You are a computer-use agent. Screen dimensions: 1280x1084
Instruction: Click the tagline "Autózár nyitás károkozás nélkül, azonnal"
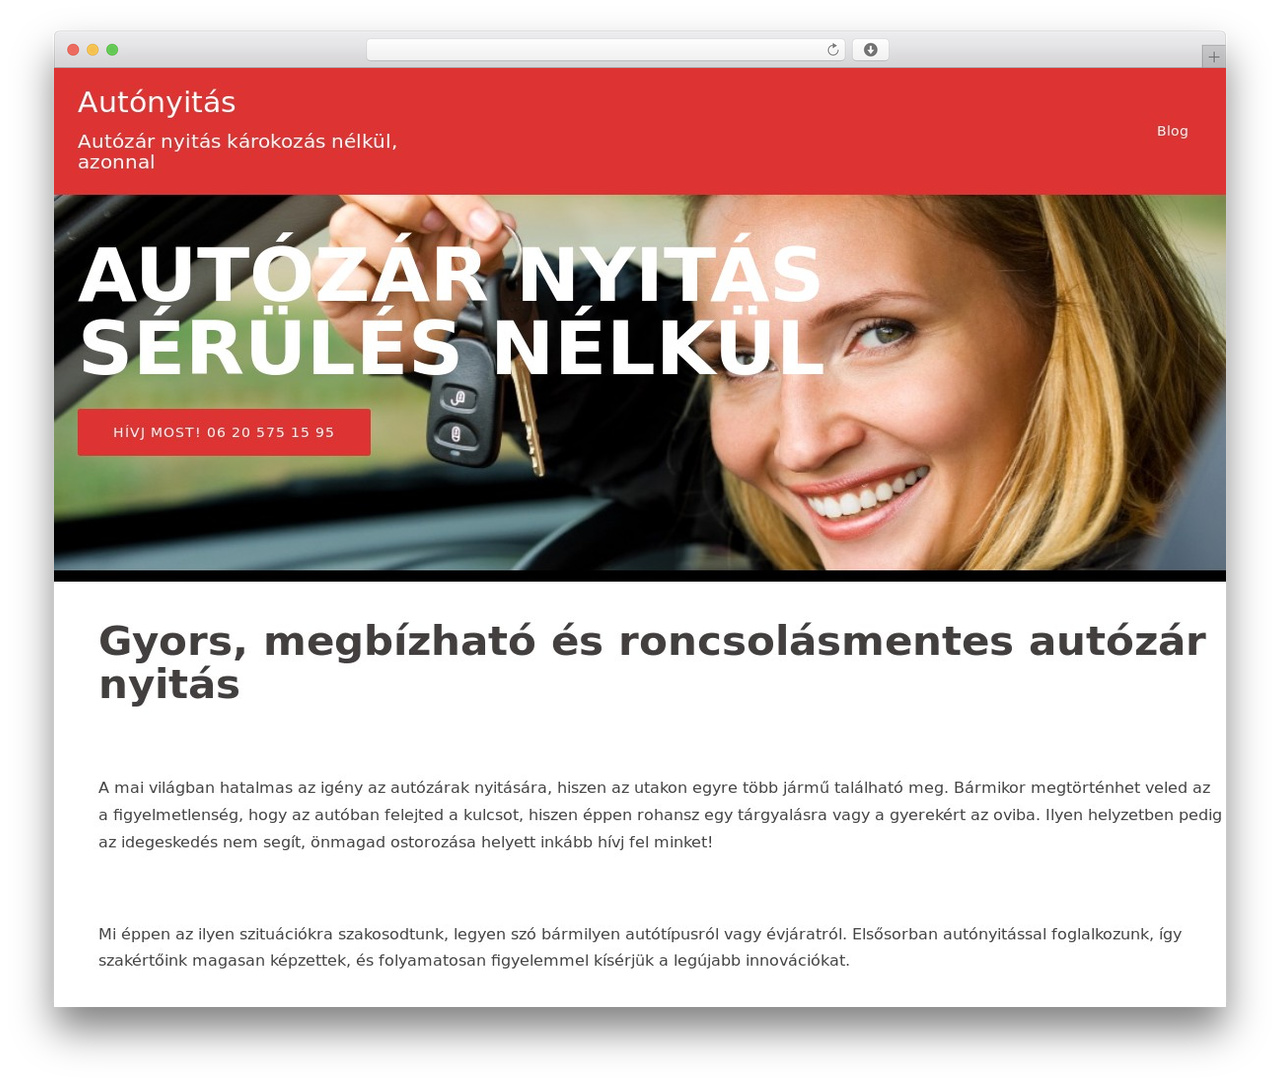[238, 151]
